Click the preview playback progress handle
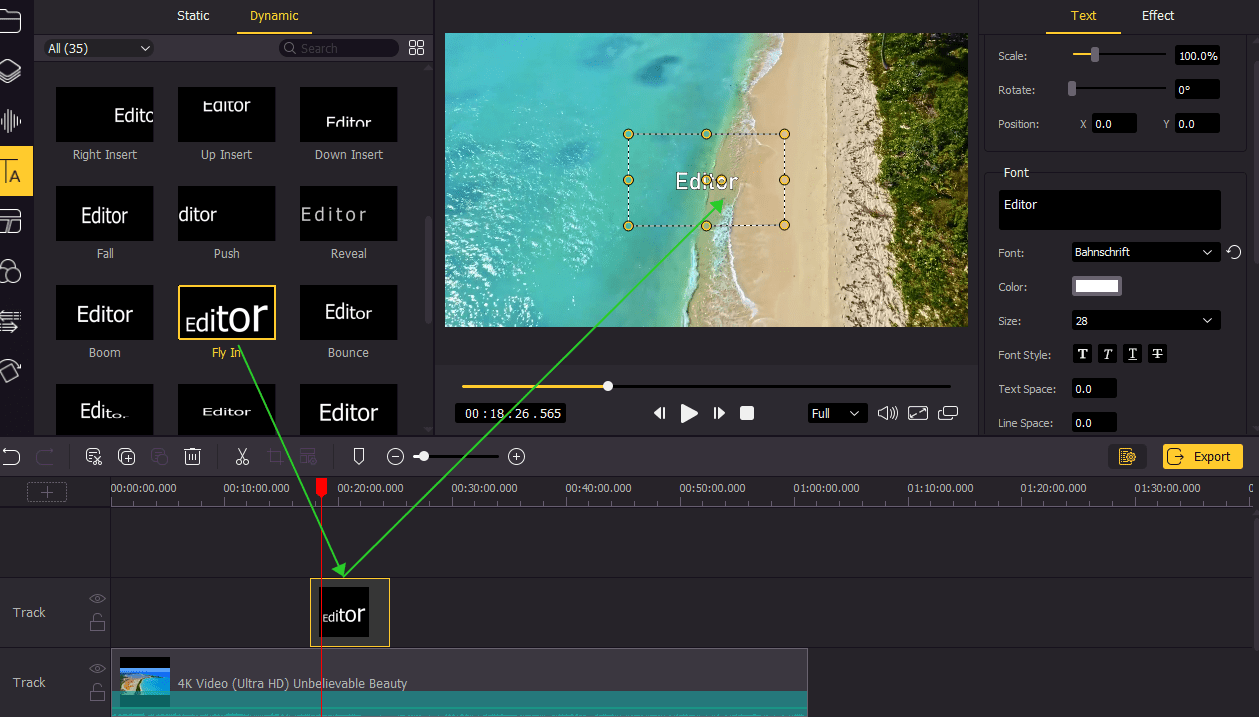This screenshot has width=1259, height=717. [608, 386]
